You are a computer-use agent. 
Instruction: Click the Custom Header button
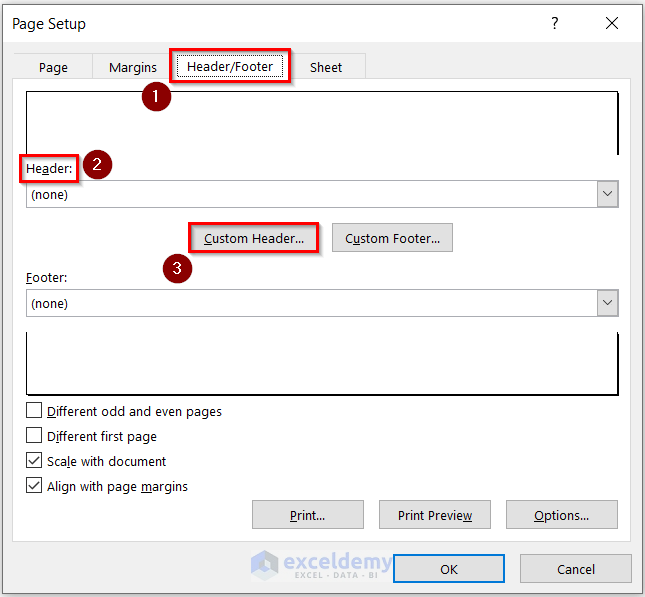click(x=253, y=238)
